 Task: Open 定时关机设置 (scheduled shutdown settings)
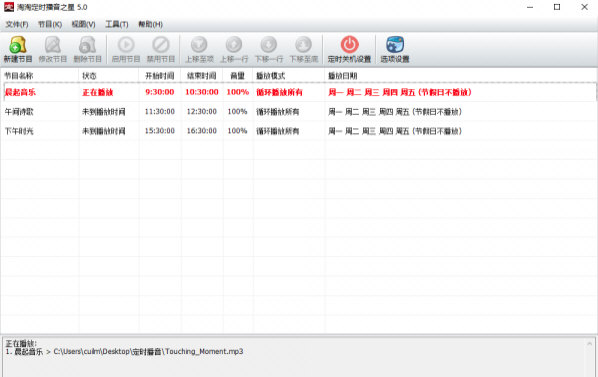[349, 49]
